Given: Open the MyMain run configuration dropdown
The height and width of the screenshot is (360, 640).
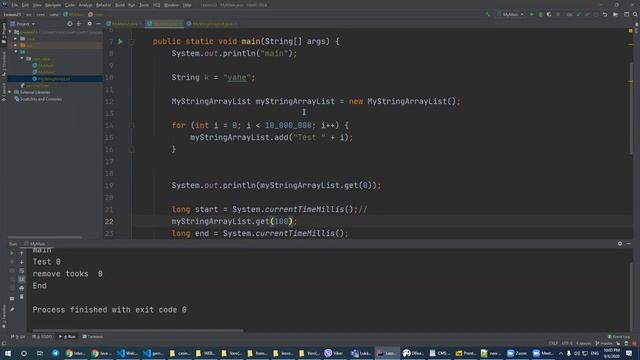Looking at the screenshot, I should [511, 14].
